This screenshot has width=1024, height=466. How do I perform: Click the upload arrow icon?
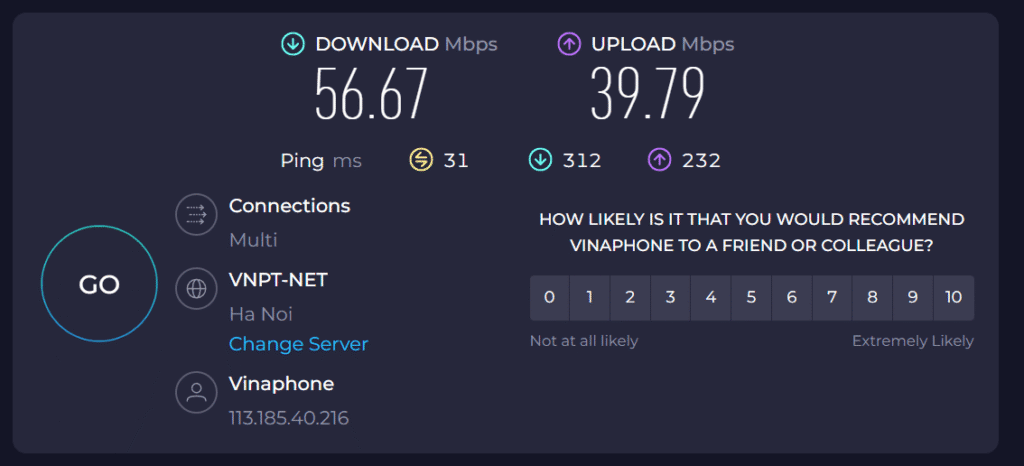coord(569,44)
